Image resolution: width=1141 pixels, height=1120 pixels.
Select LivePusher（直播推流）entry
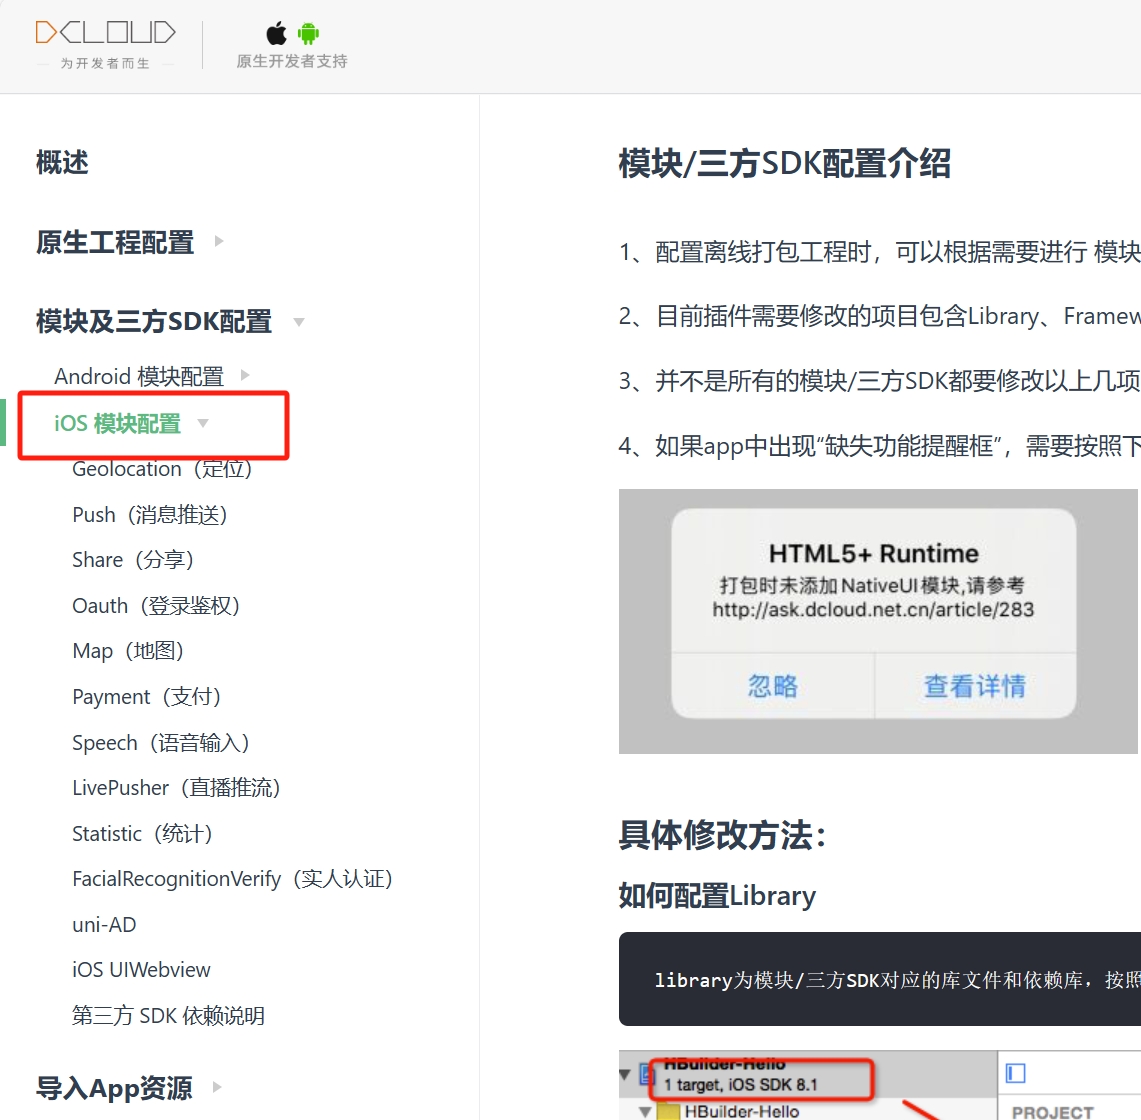click(175, 788)
